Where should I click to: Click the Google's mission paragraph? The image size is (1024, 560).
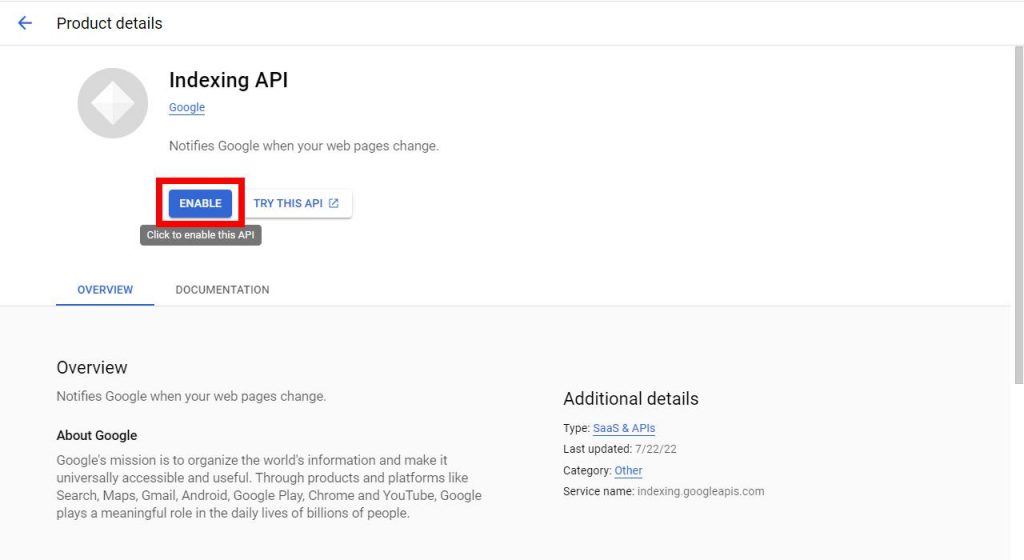269,486
